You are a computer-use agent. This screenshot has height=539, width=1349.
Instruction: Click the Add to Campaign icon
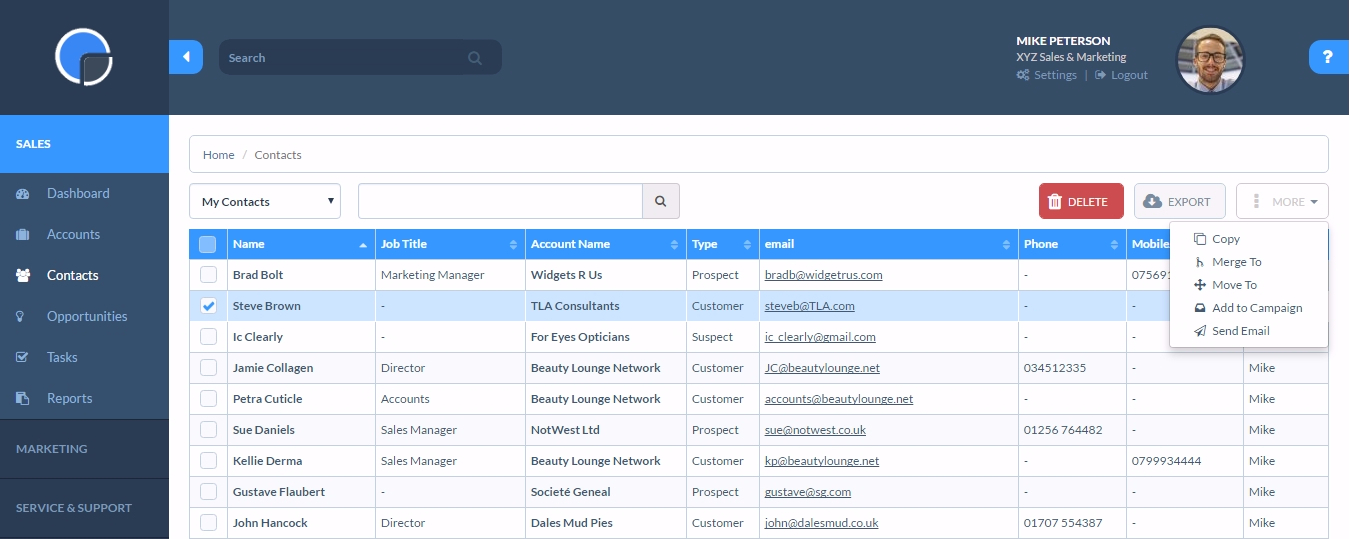pos(1200,308)
